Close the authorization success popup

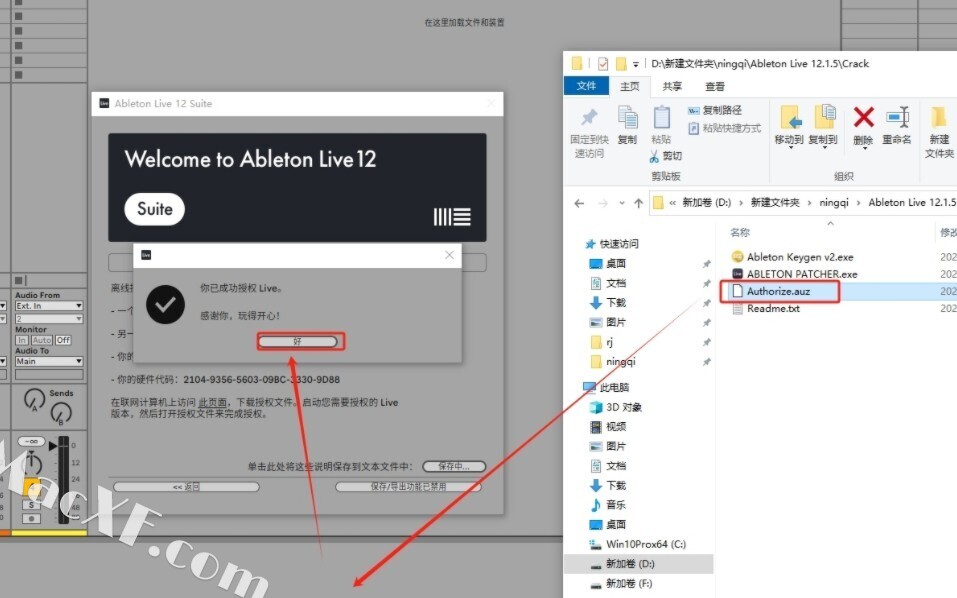click(449, 255)
